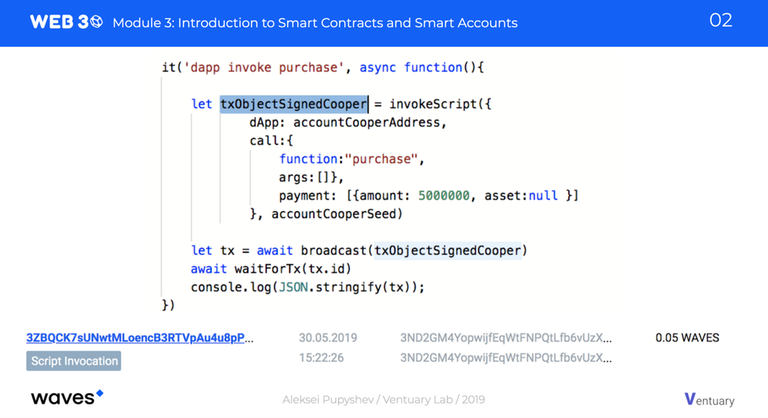Open the transaction ID link 3ZBQCK7sUNwtMLoencB3RTVpAu4u8pP
The width and height of the screenshot is (768, 418).
pos(140,338)
